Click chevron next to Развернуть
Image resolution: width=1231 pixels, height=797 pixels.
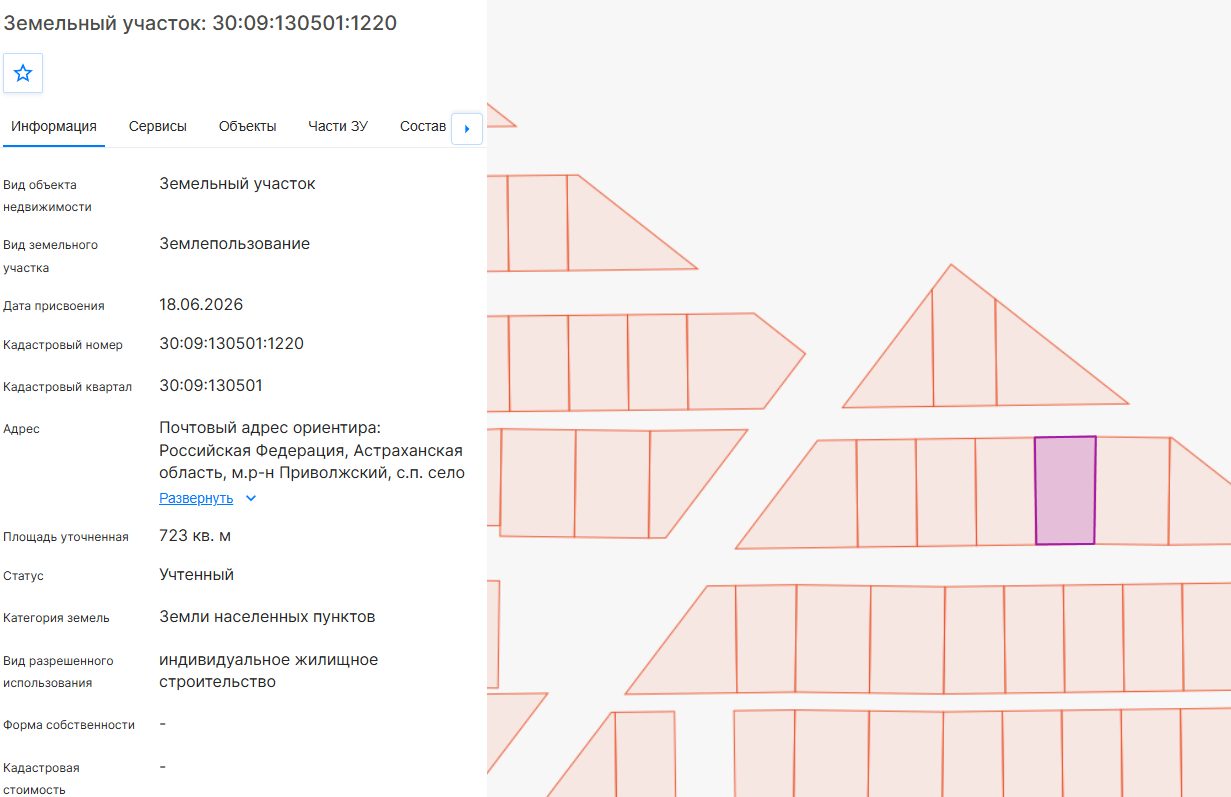pyautogui.click(x=251, y=498)
